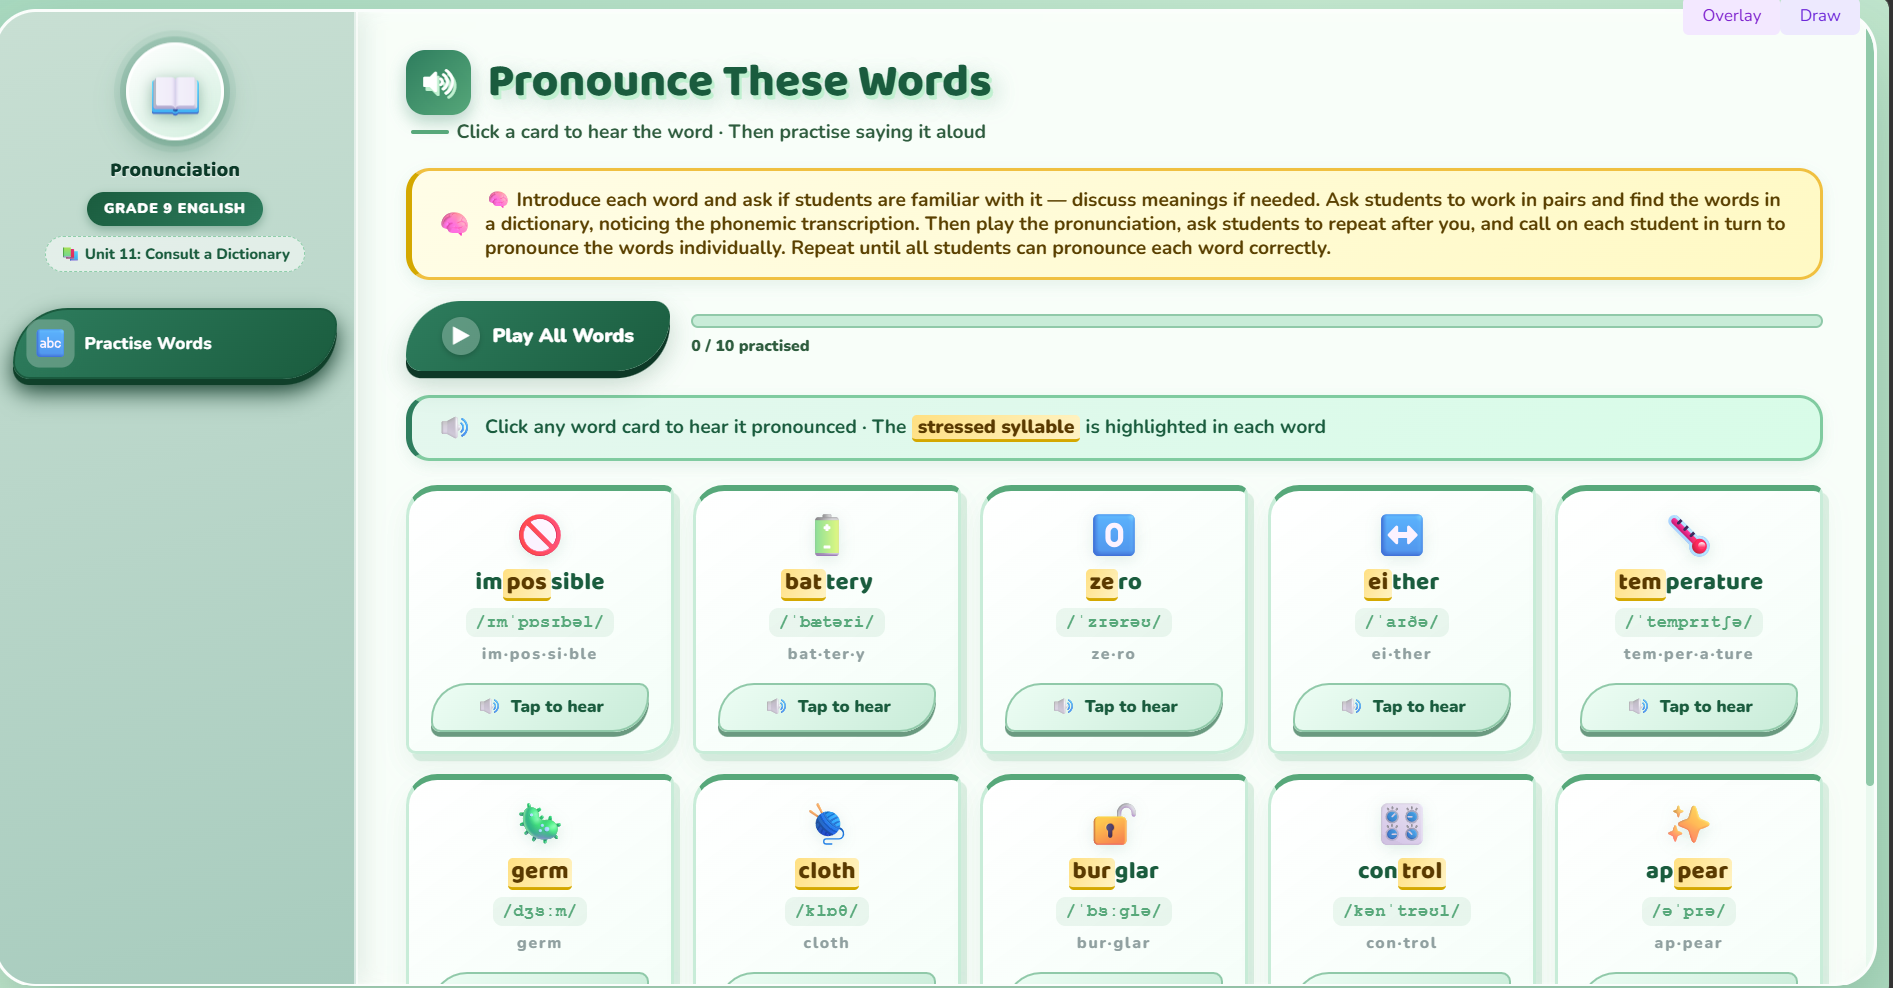Click the speaker icon in impossible's Tap to hear
This screenshot has width=1893, height=988.
coord(489,707)
